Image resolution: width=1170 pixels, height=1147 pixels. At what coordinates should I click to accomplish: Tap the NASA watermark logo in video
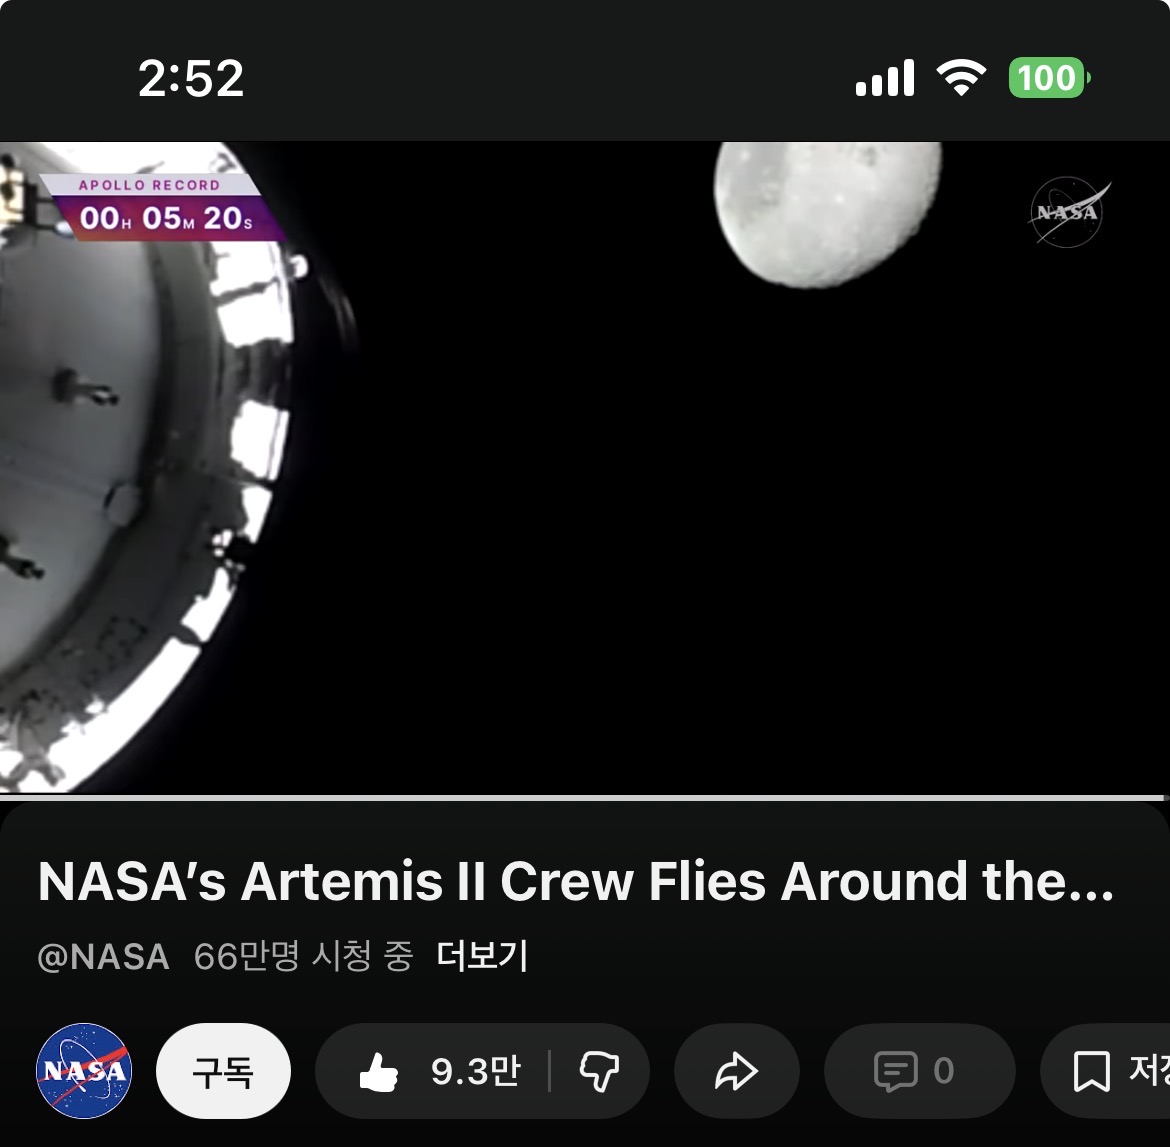[x=1070, y=212]
